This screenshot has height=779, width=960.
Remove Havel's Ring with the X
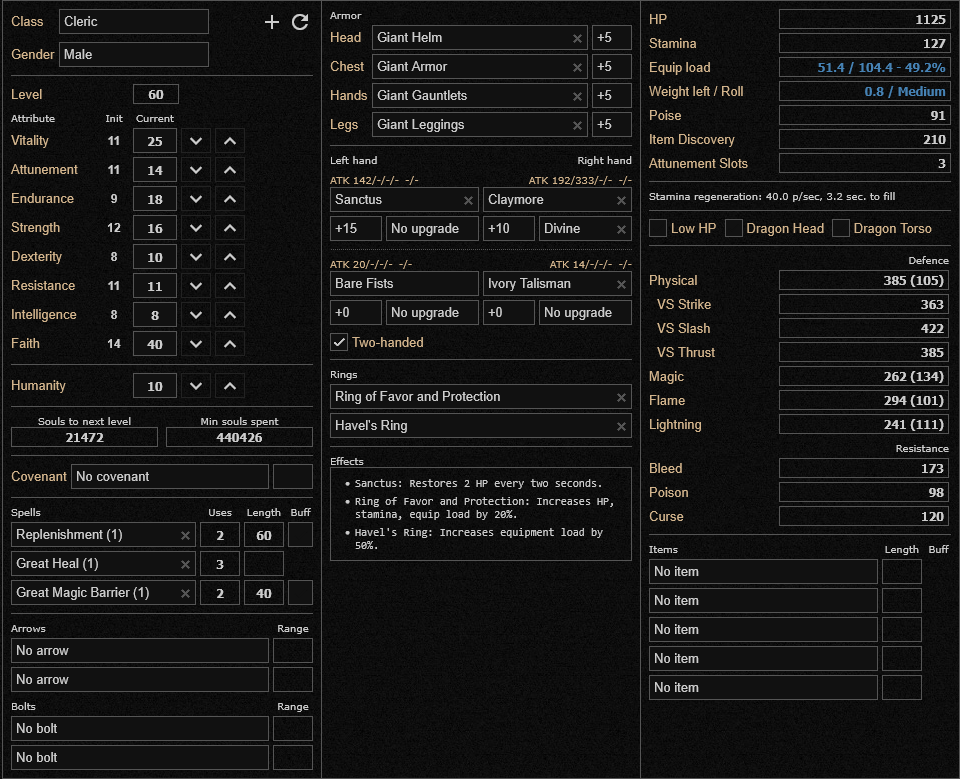[x=621, y=426]
